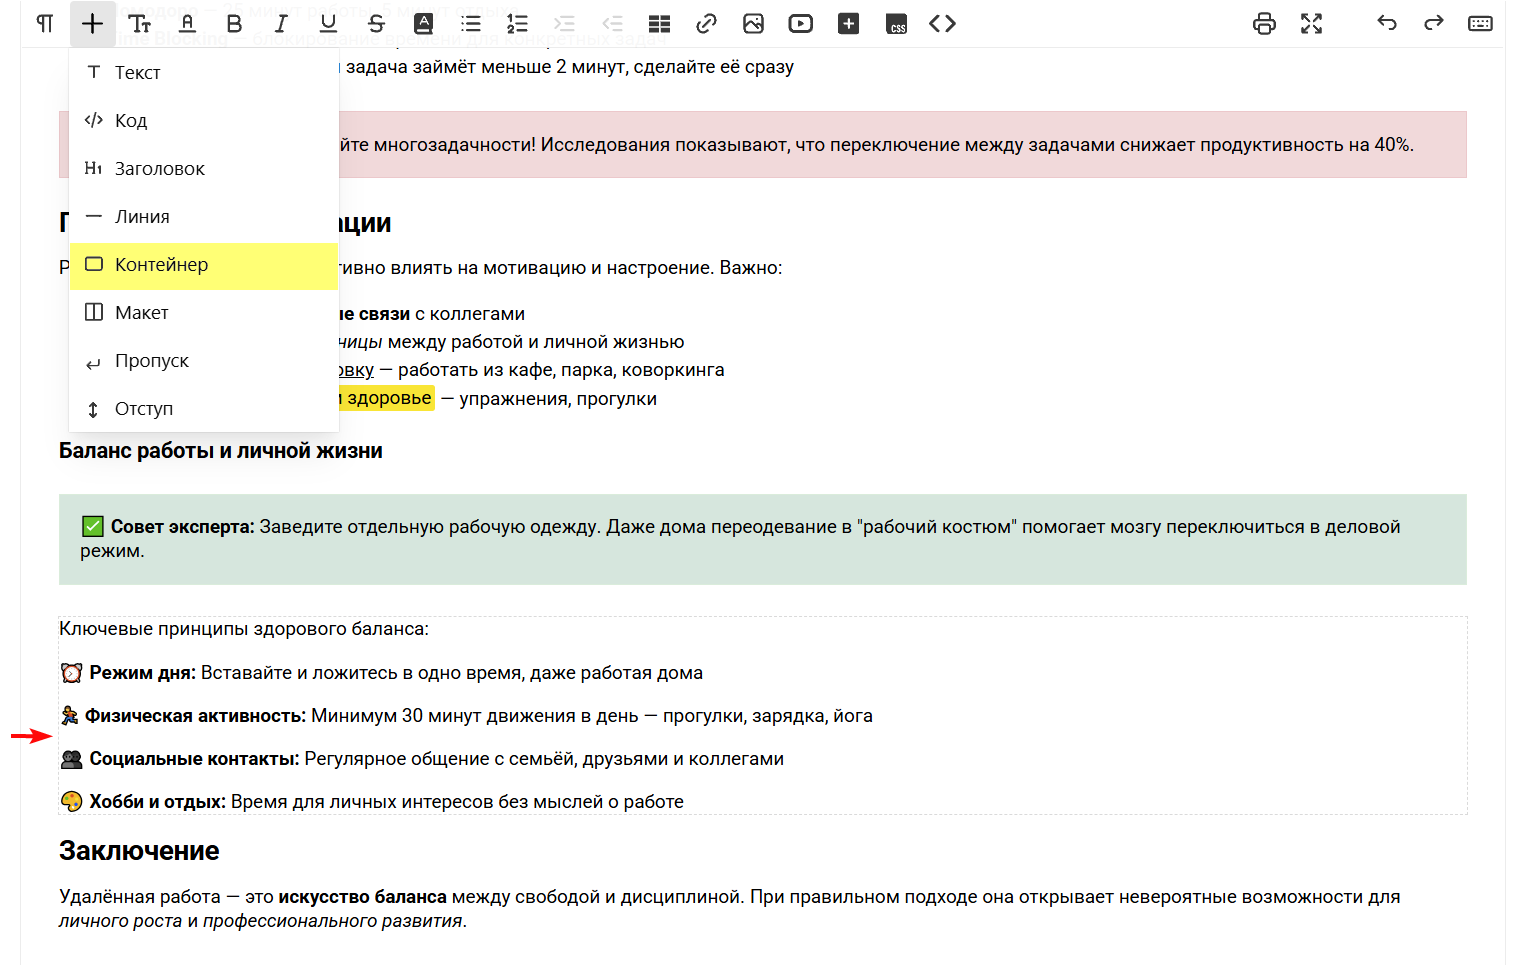
Task: Insert an image from the toolbar
Action: [753, 24]
